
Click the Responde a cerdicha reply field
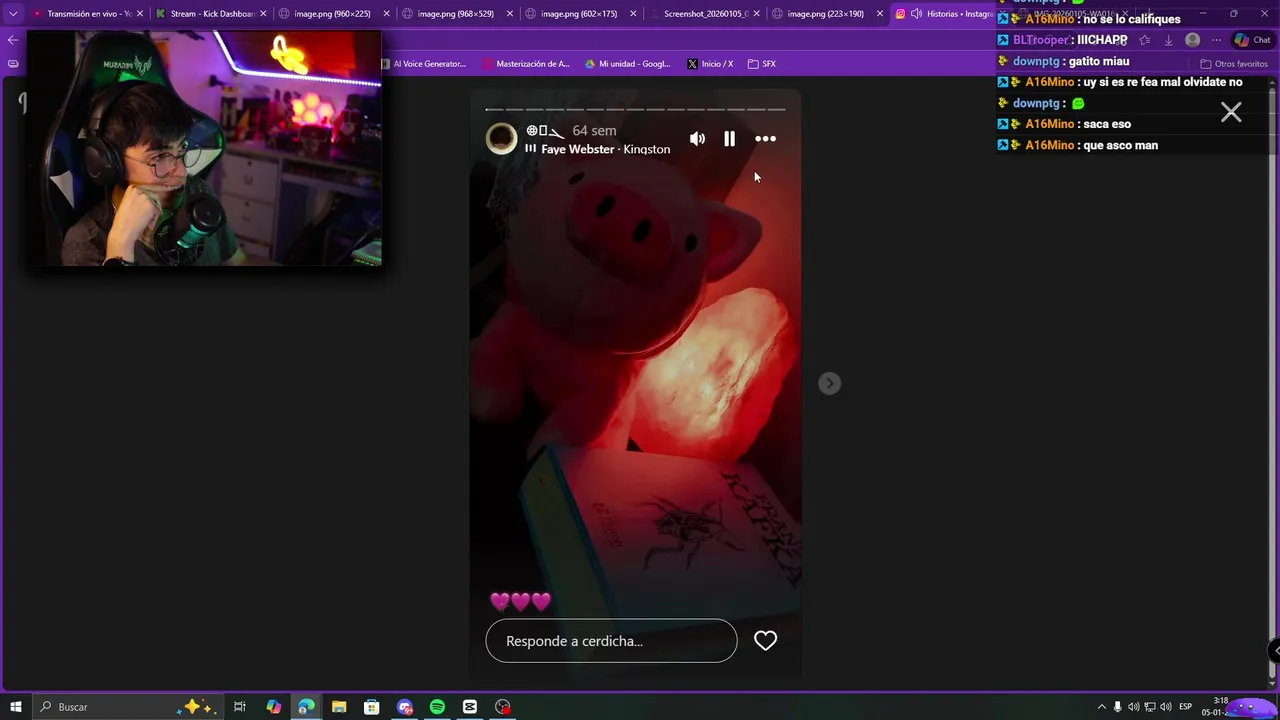[611, 641]
